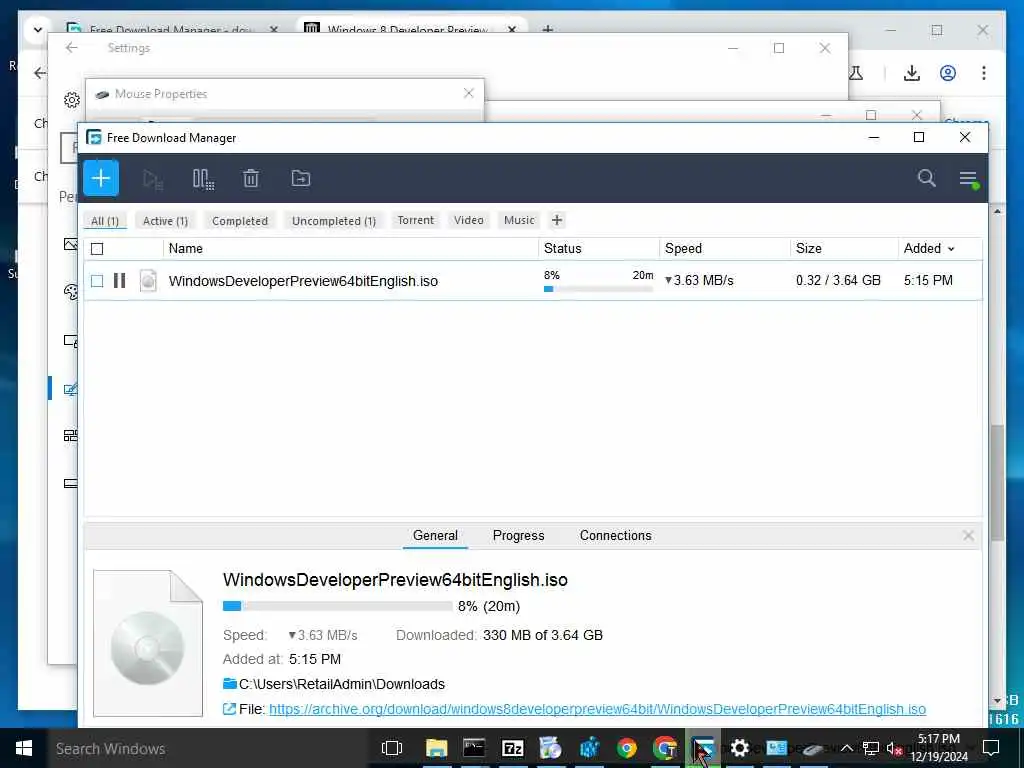
Task: Open search in Free Download Manager
Action: (x=926, y=178)
